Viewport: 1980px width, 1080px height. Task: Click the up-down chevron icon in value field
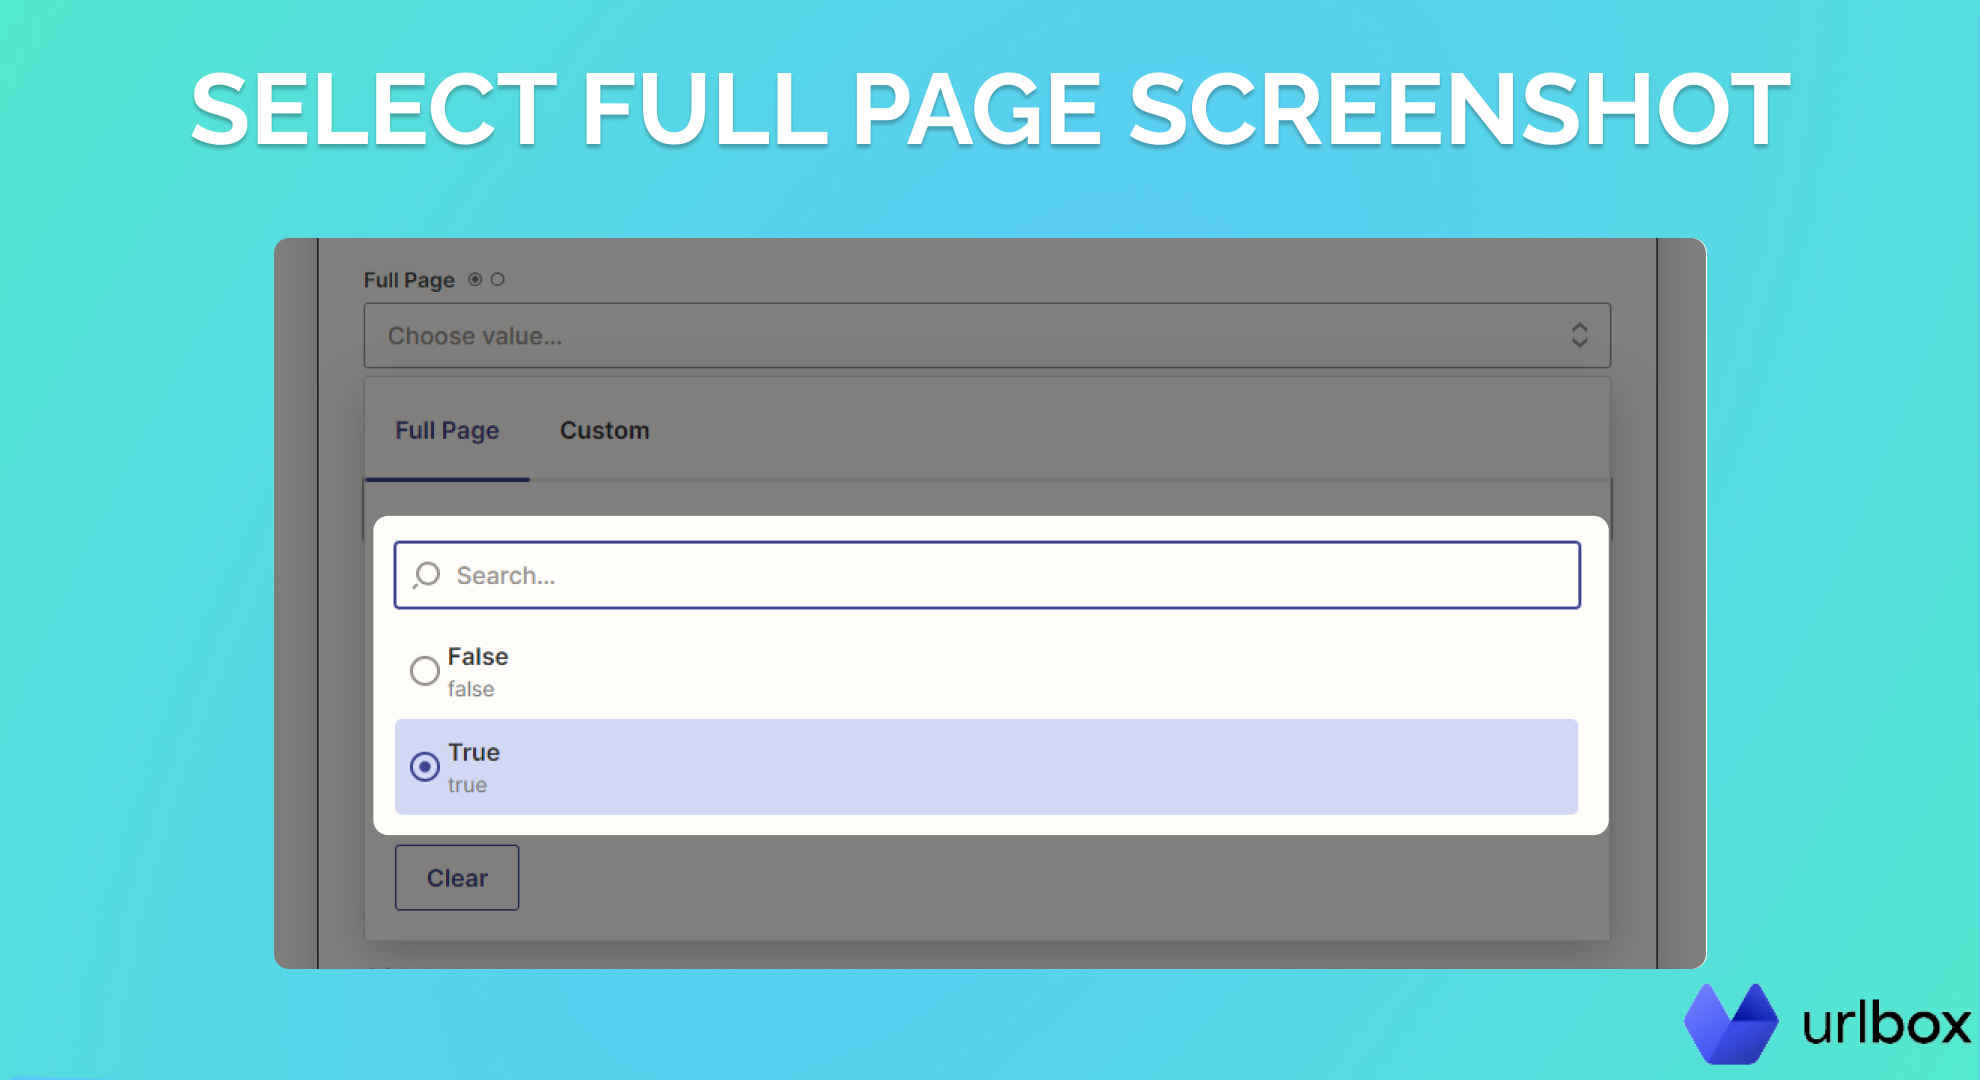[1579, 335]
